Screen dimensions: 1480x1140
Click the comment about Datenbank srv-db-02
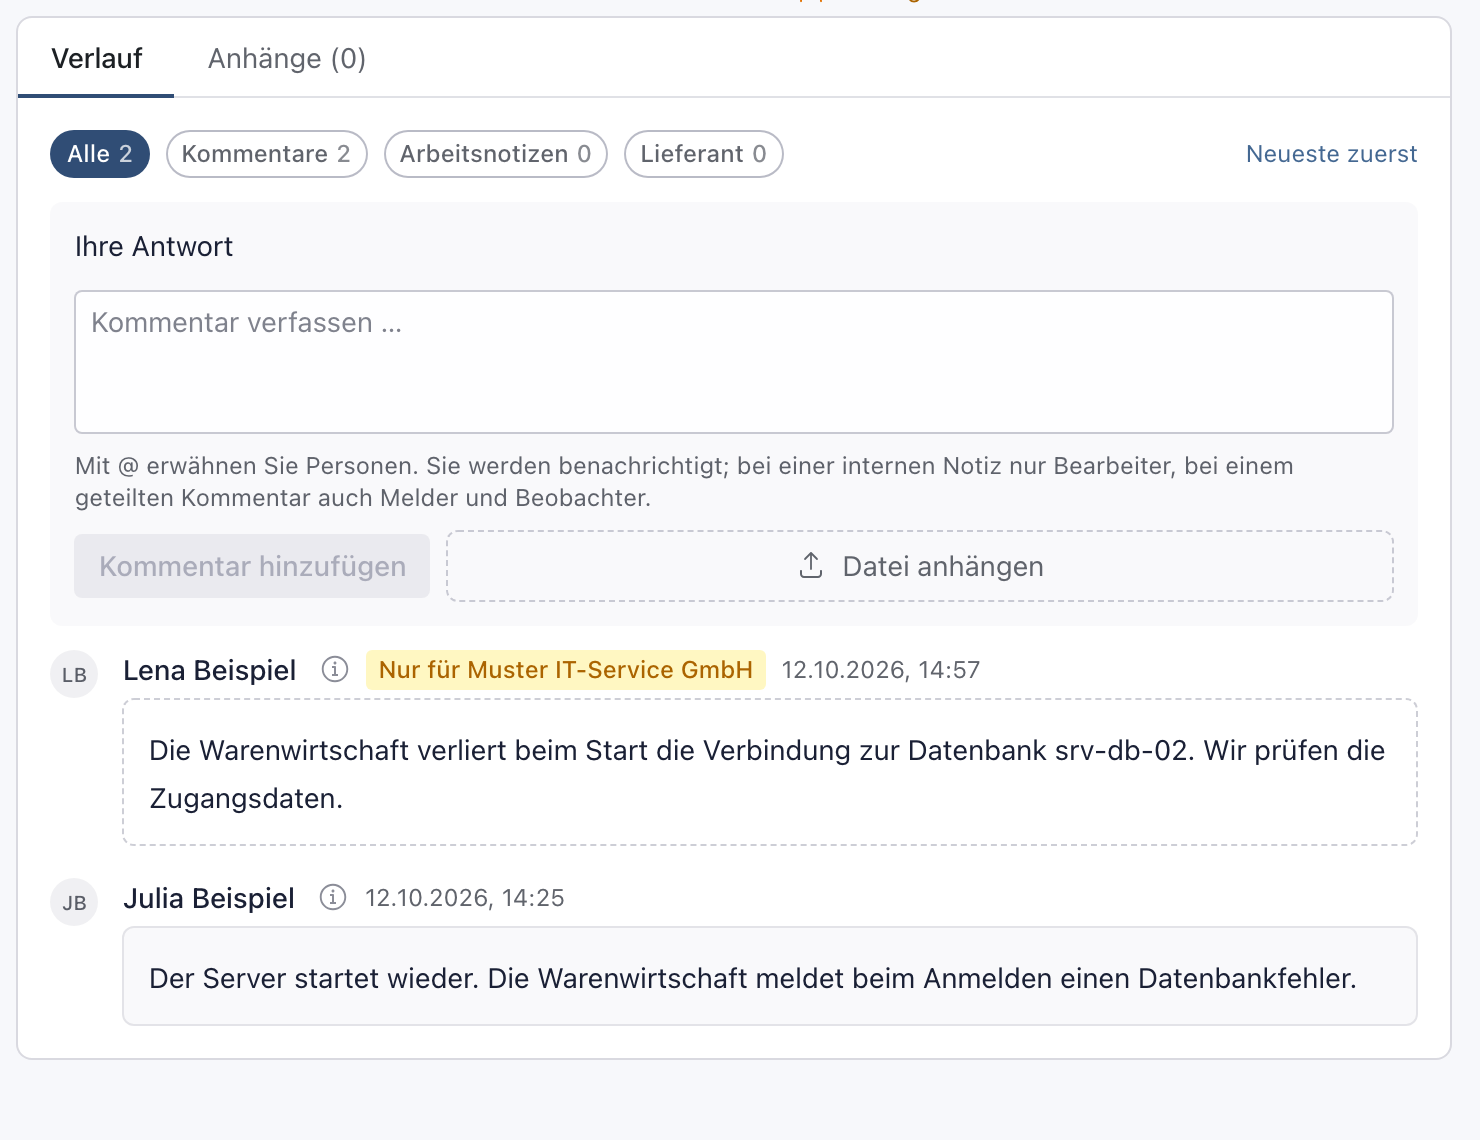770,772
